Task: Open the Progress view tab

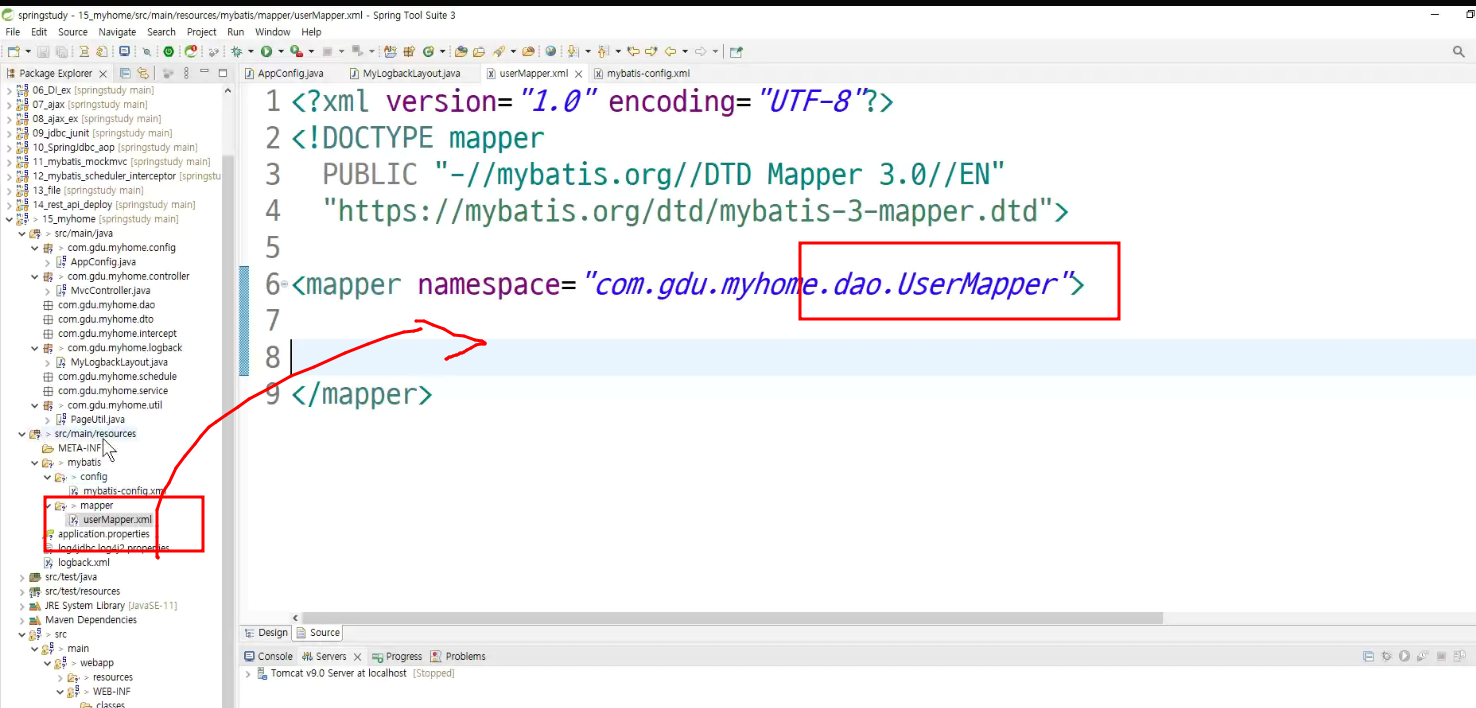Action: pos(397,657)
